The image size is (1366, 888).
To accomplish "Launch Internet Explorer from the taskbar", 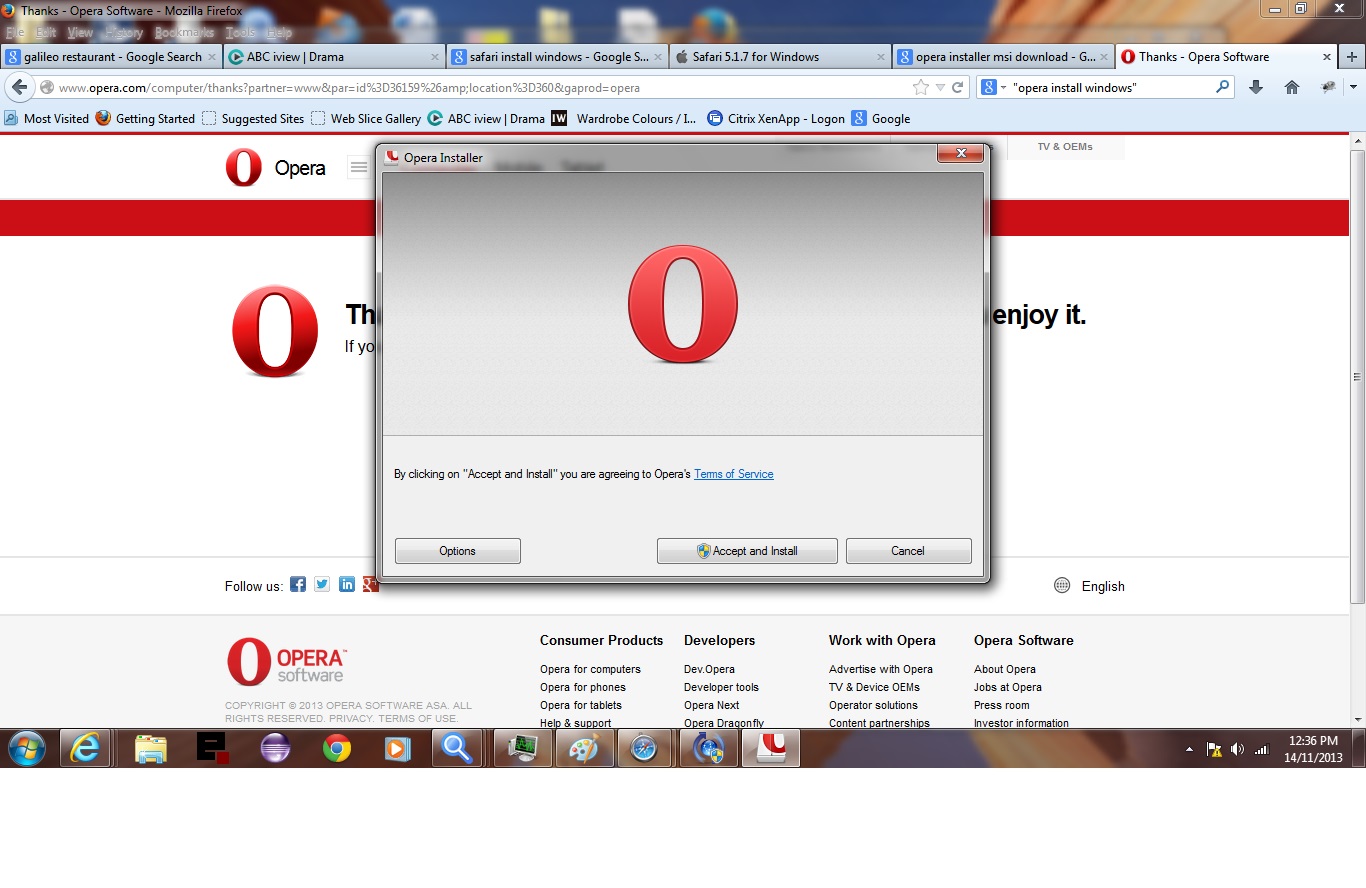I will pos(85,748).
